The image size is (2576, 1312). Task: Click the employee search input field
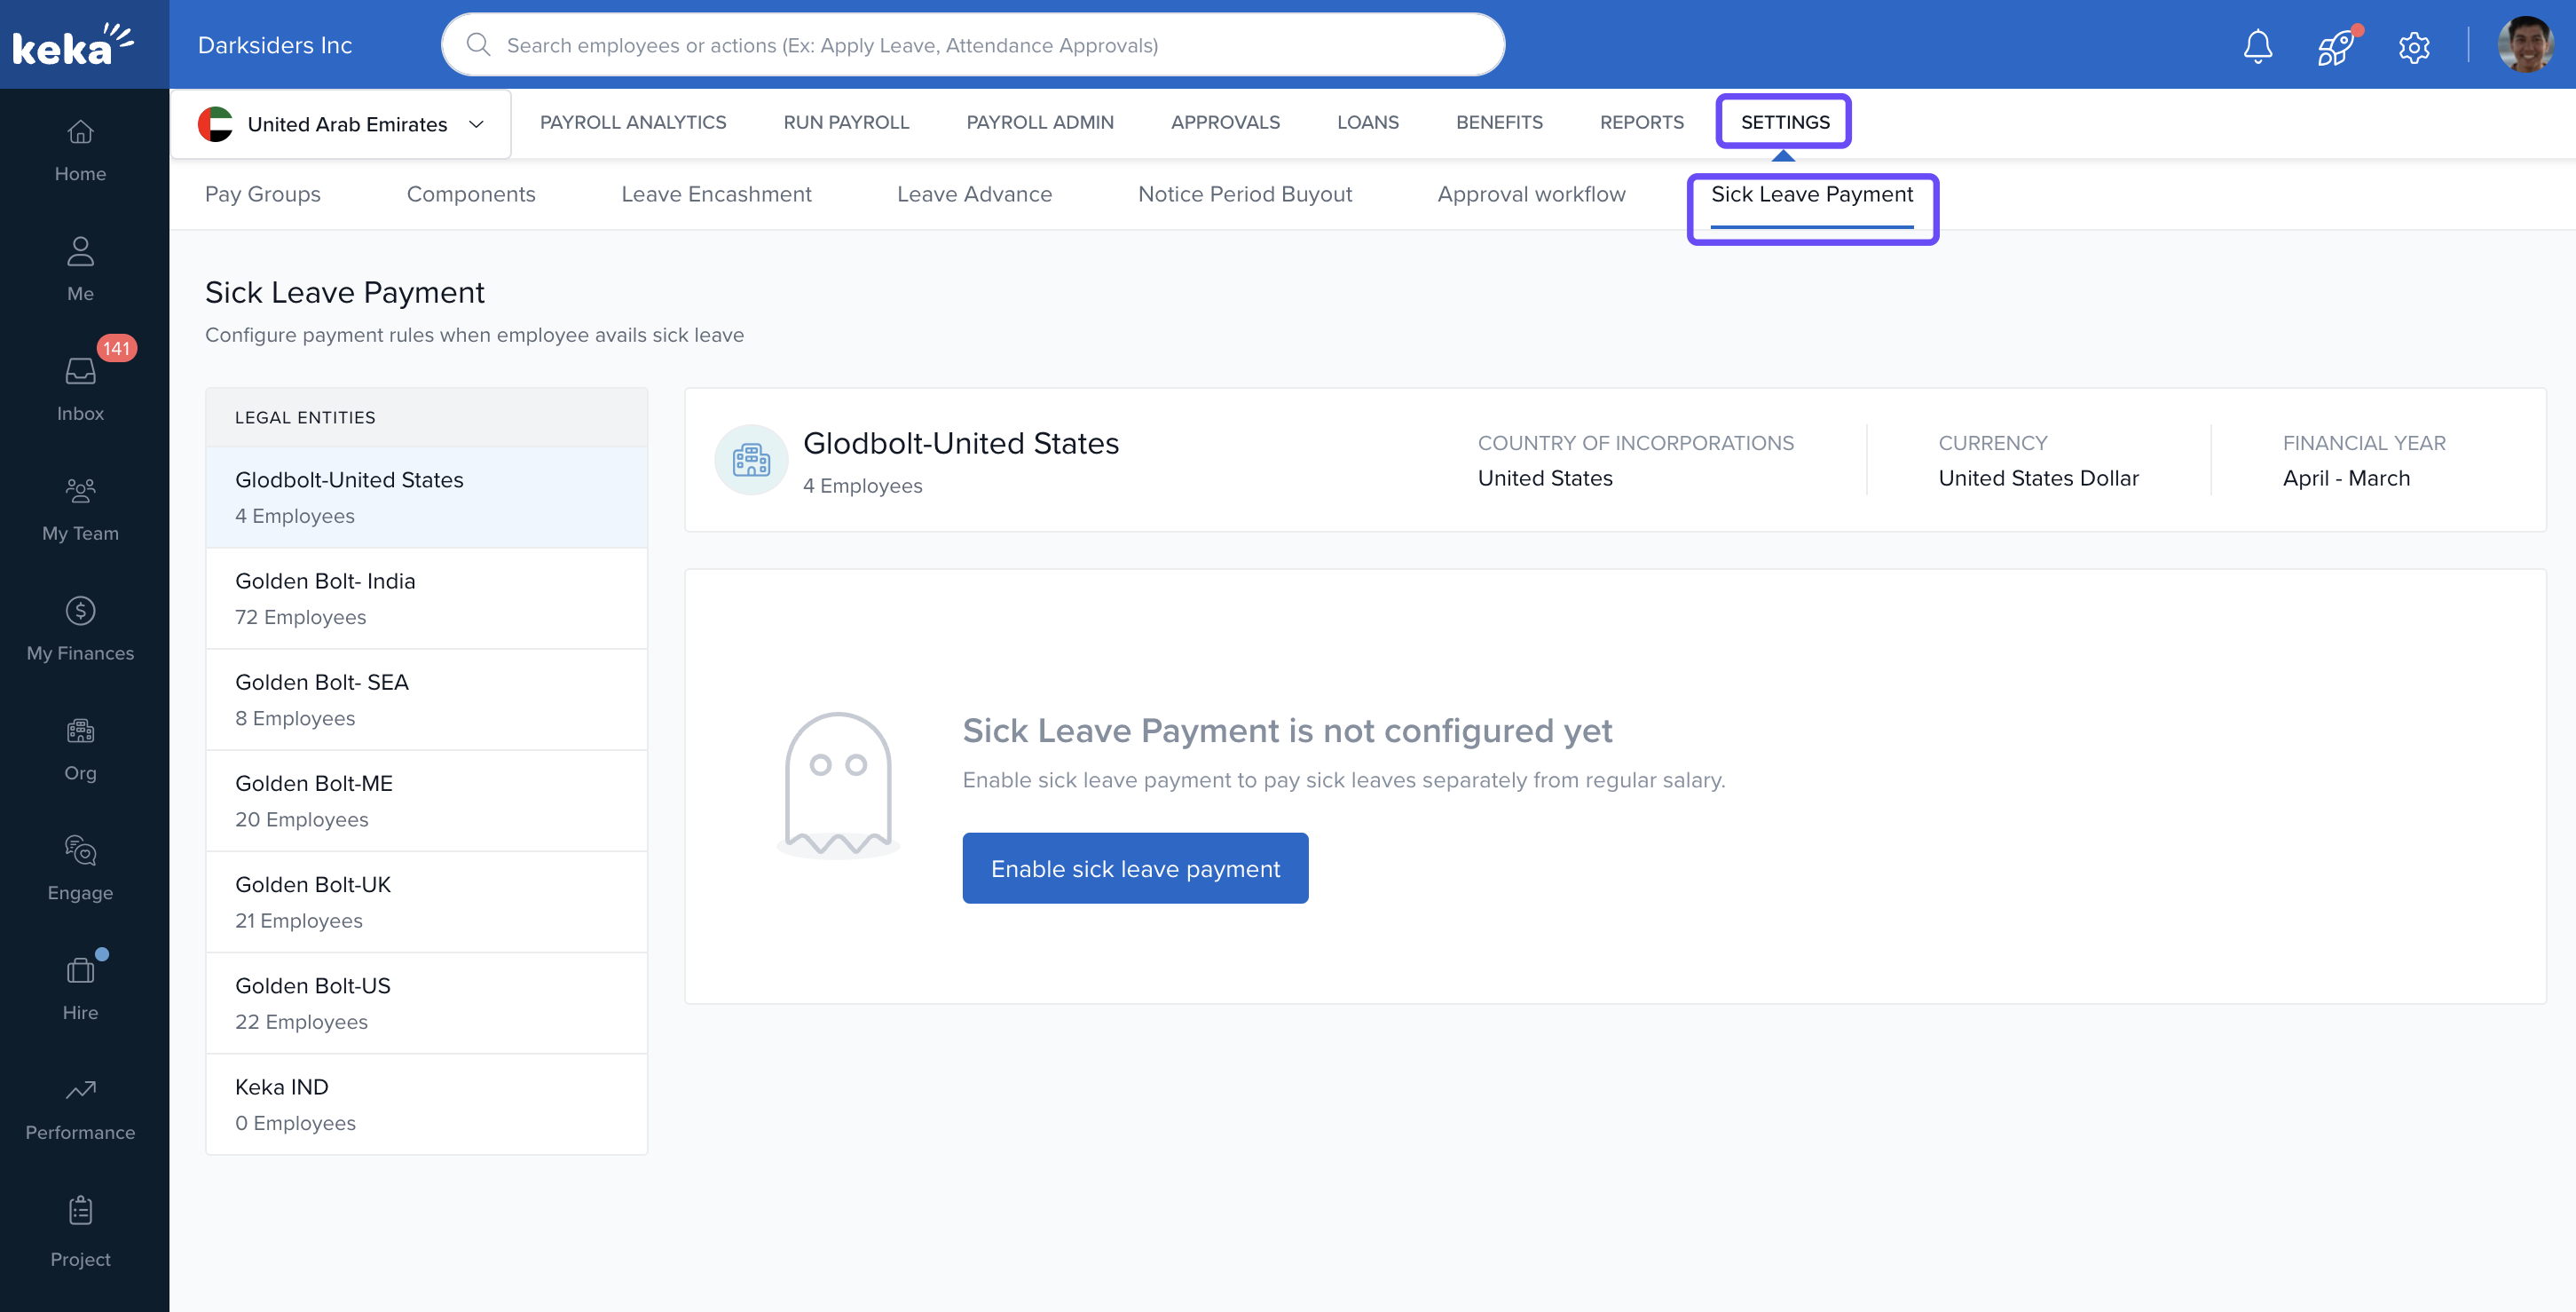[973, 45]
